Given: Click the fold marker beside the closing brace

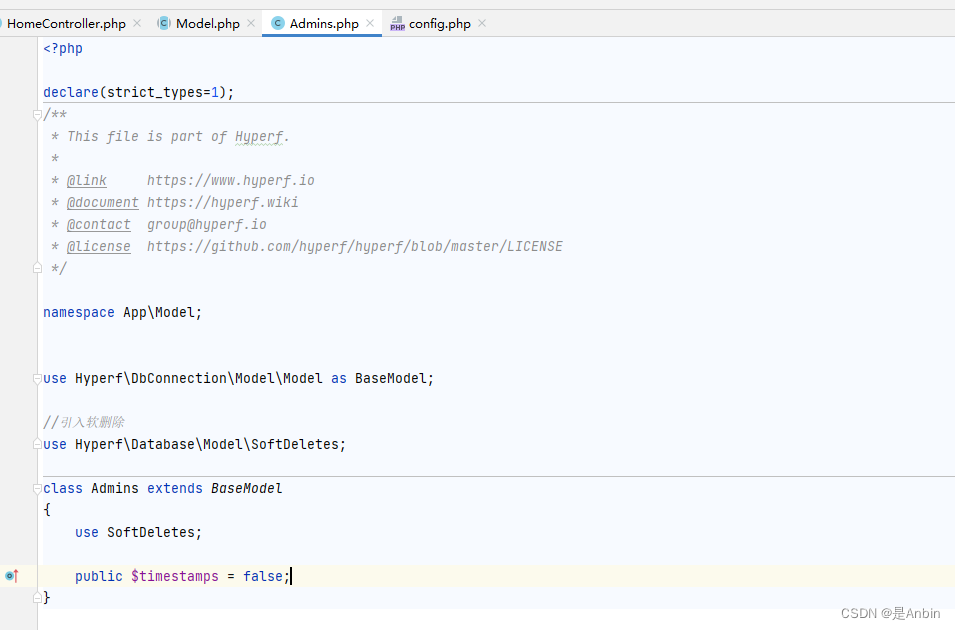Looking at the screenshot, I should pyautogui.click(x=37, y=597).
